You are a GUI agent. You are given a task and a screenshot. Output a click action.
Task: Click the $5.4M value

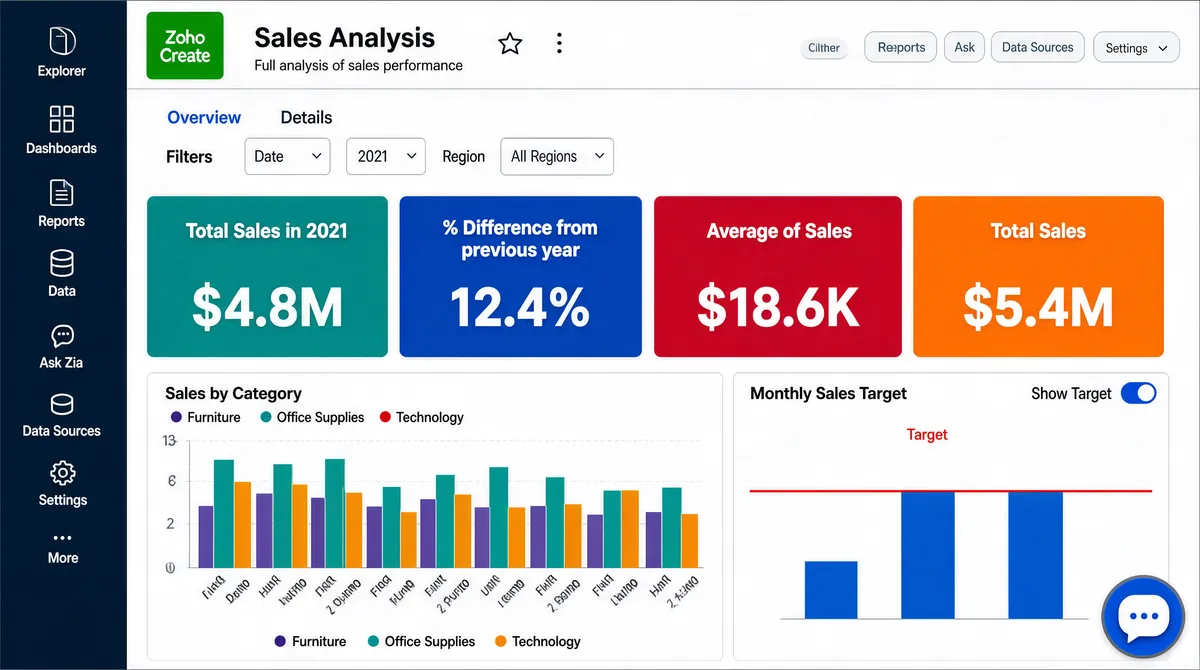coord(1039,306)
